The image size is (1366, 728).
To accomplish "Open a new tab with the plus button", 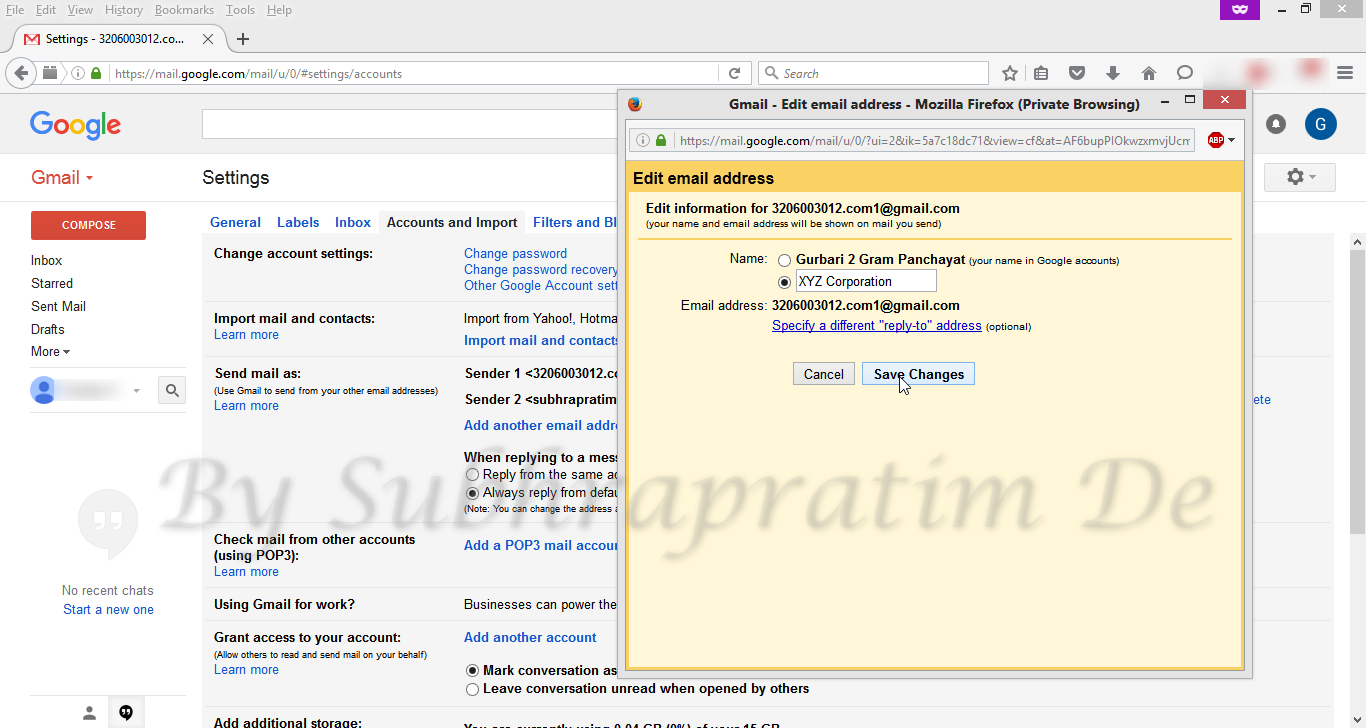I will 243,39.
